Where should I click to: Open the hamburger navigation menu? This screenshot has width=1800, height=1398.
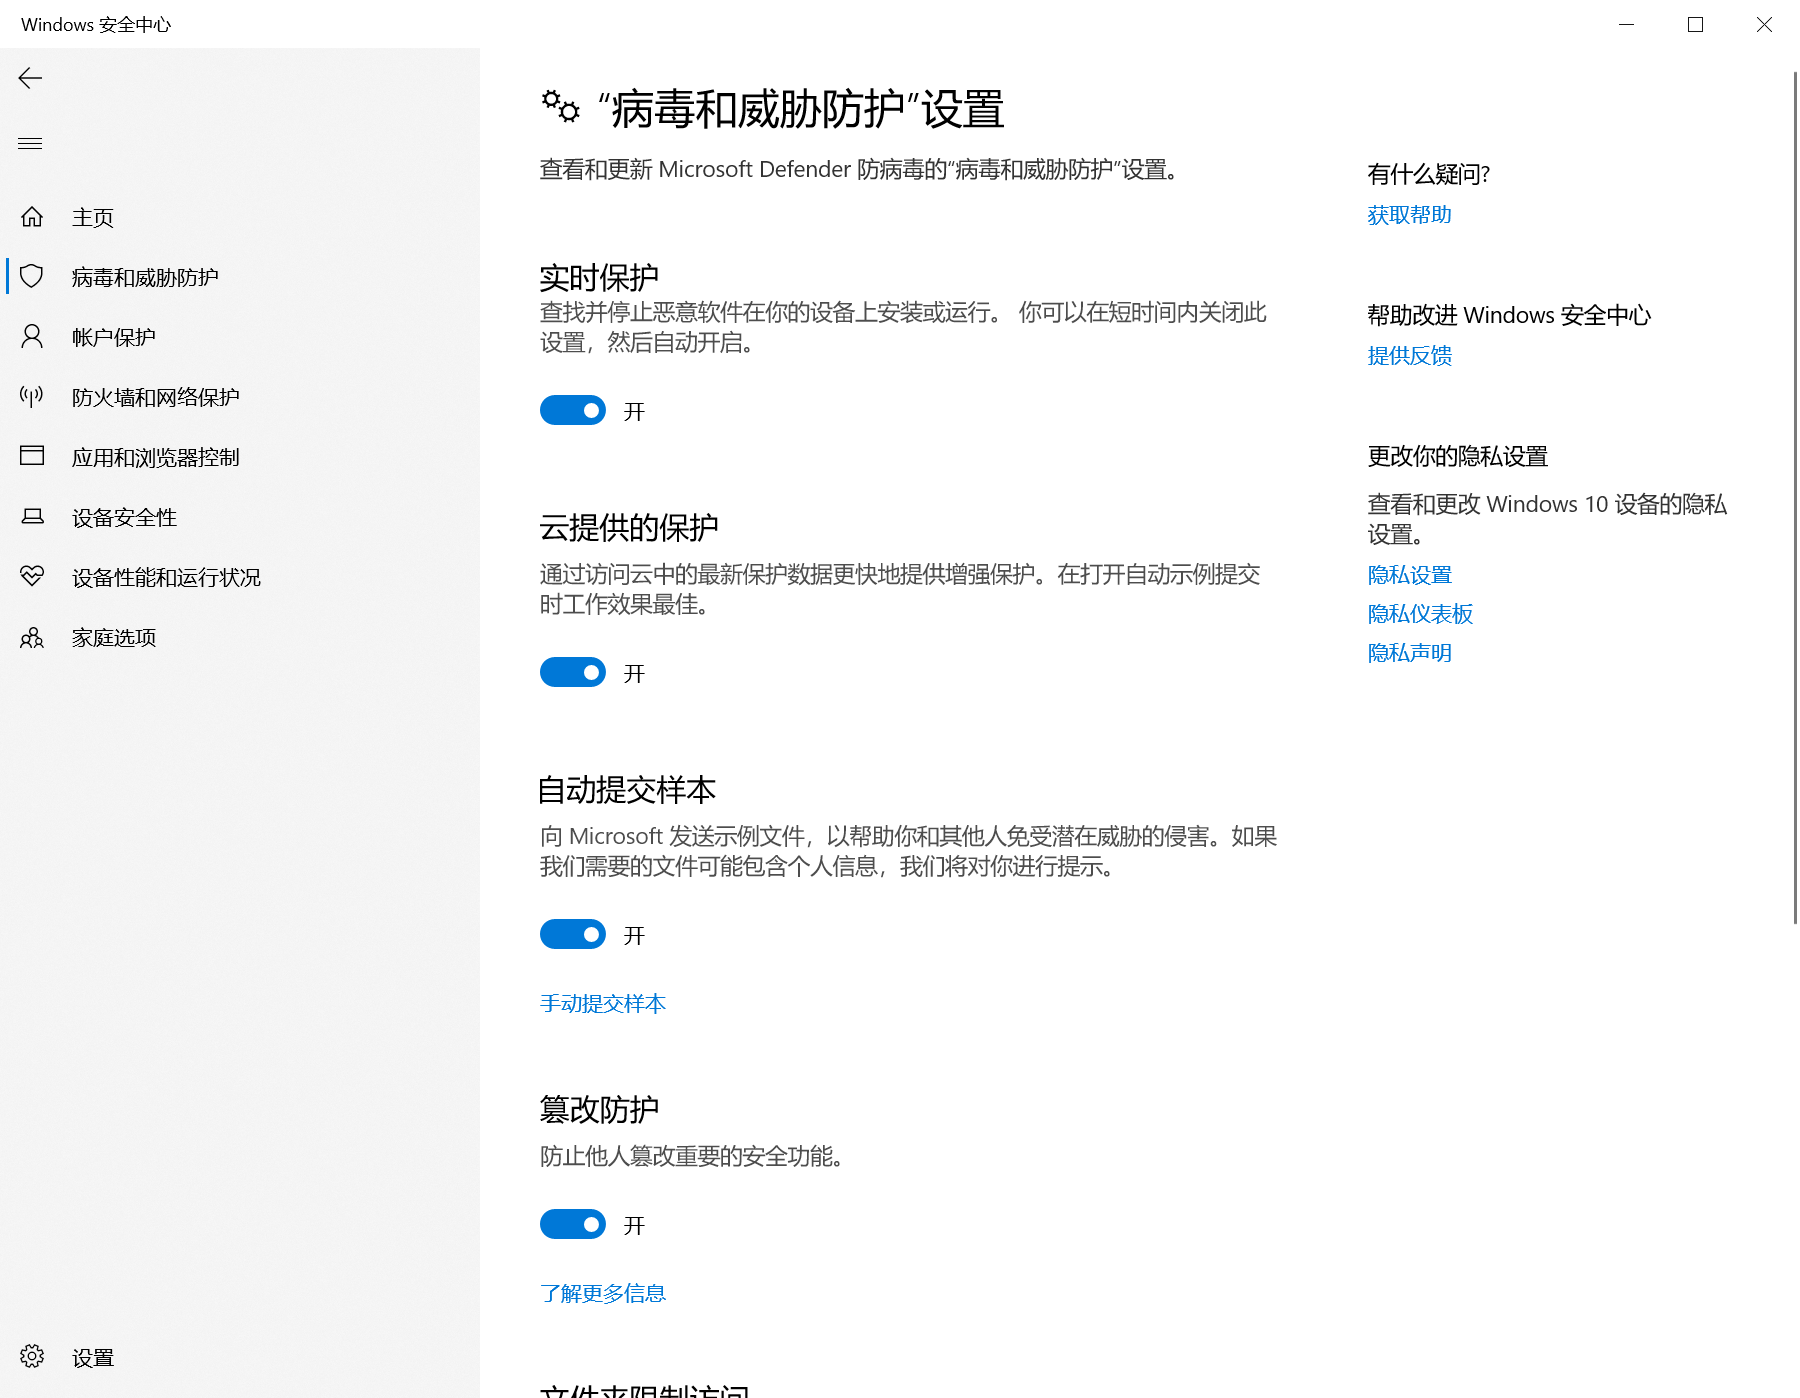(31, 143)
